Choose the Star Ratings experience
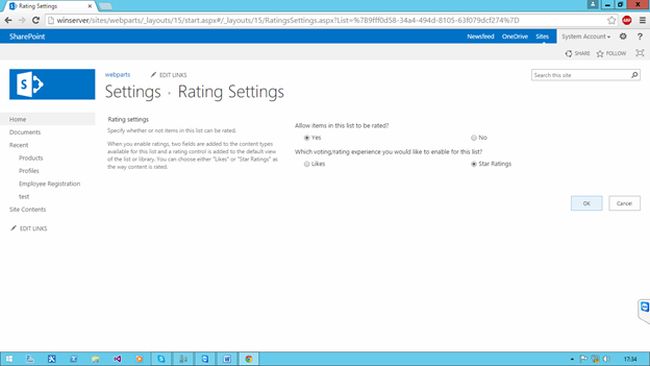 pos(473,164)
